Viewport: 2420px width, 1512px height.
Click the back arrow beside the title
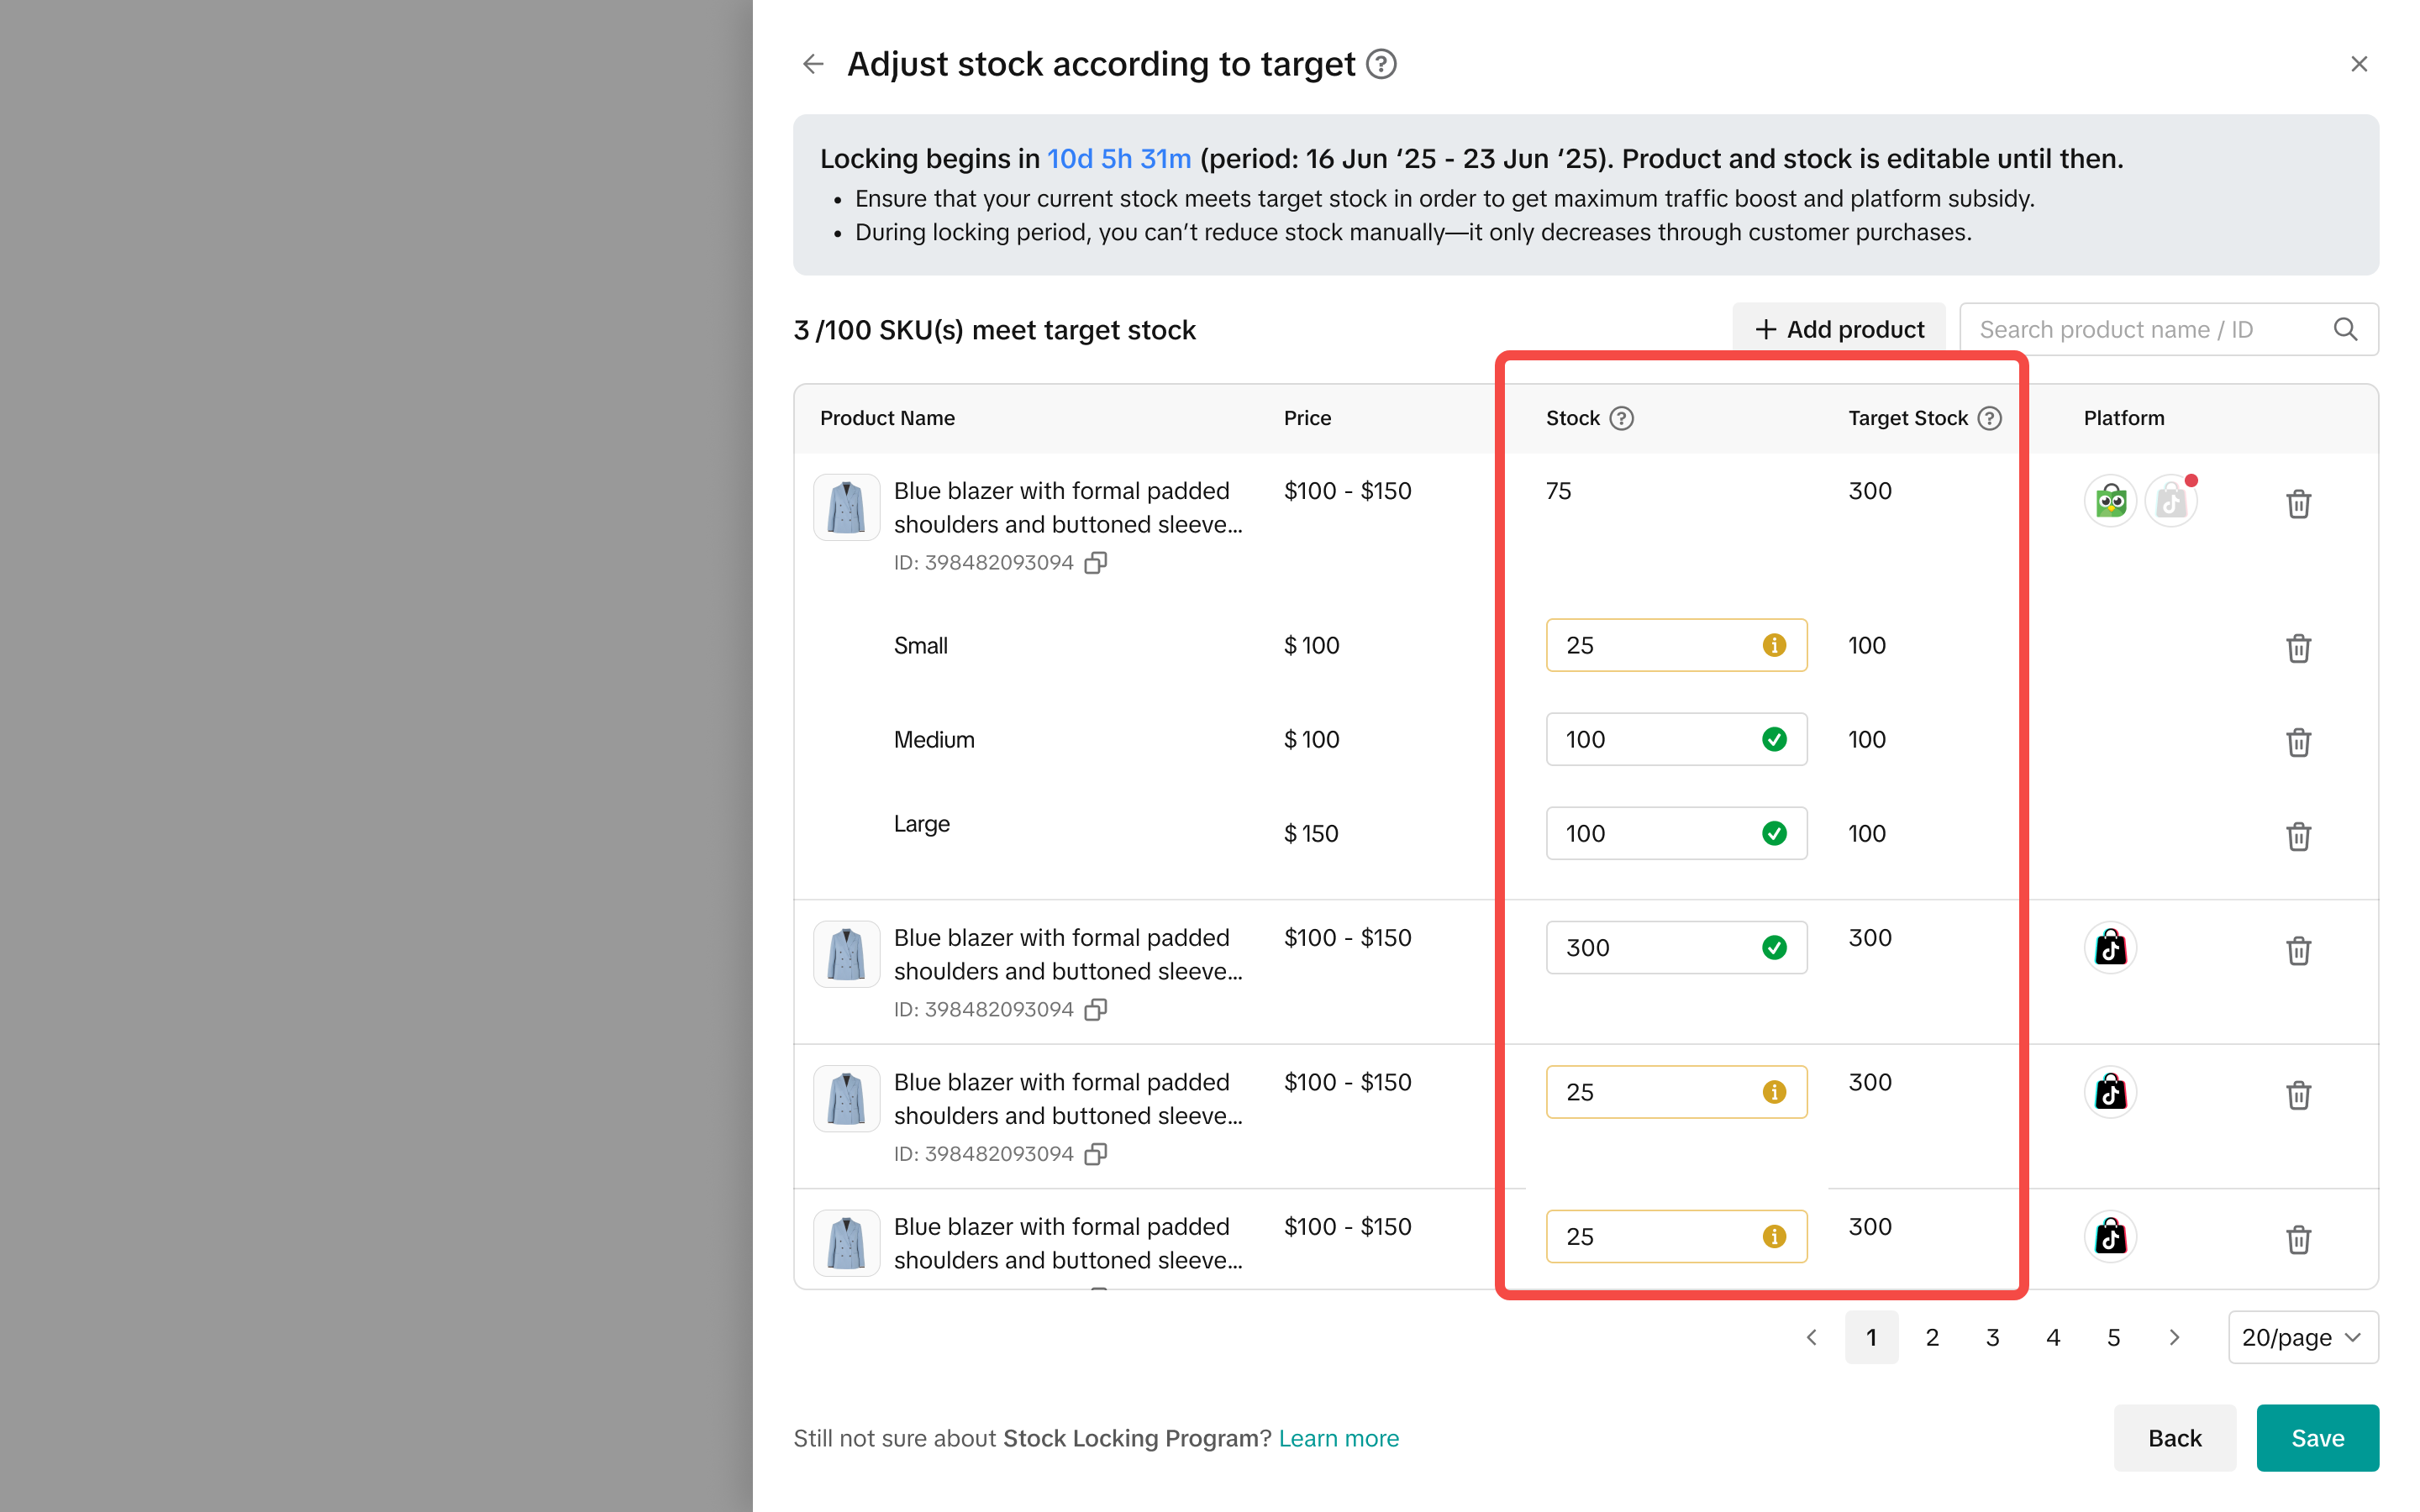point(813,64)
